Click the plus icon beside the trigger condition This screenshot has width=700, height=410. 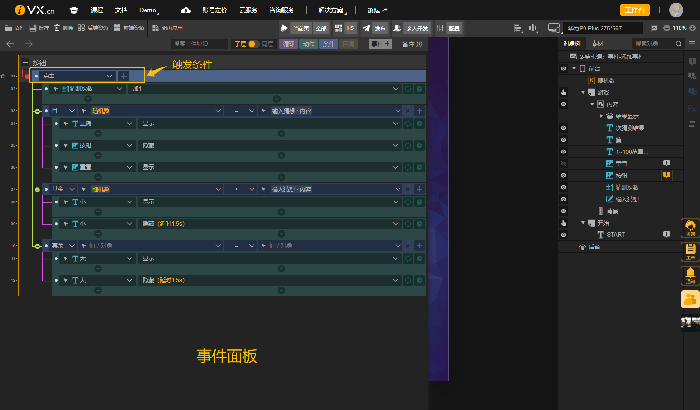(x=123, y=75)
